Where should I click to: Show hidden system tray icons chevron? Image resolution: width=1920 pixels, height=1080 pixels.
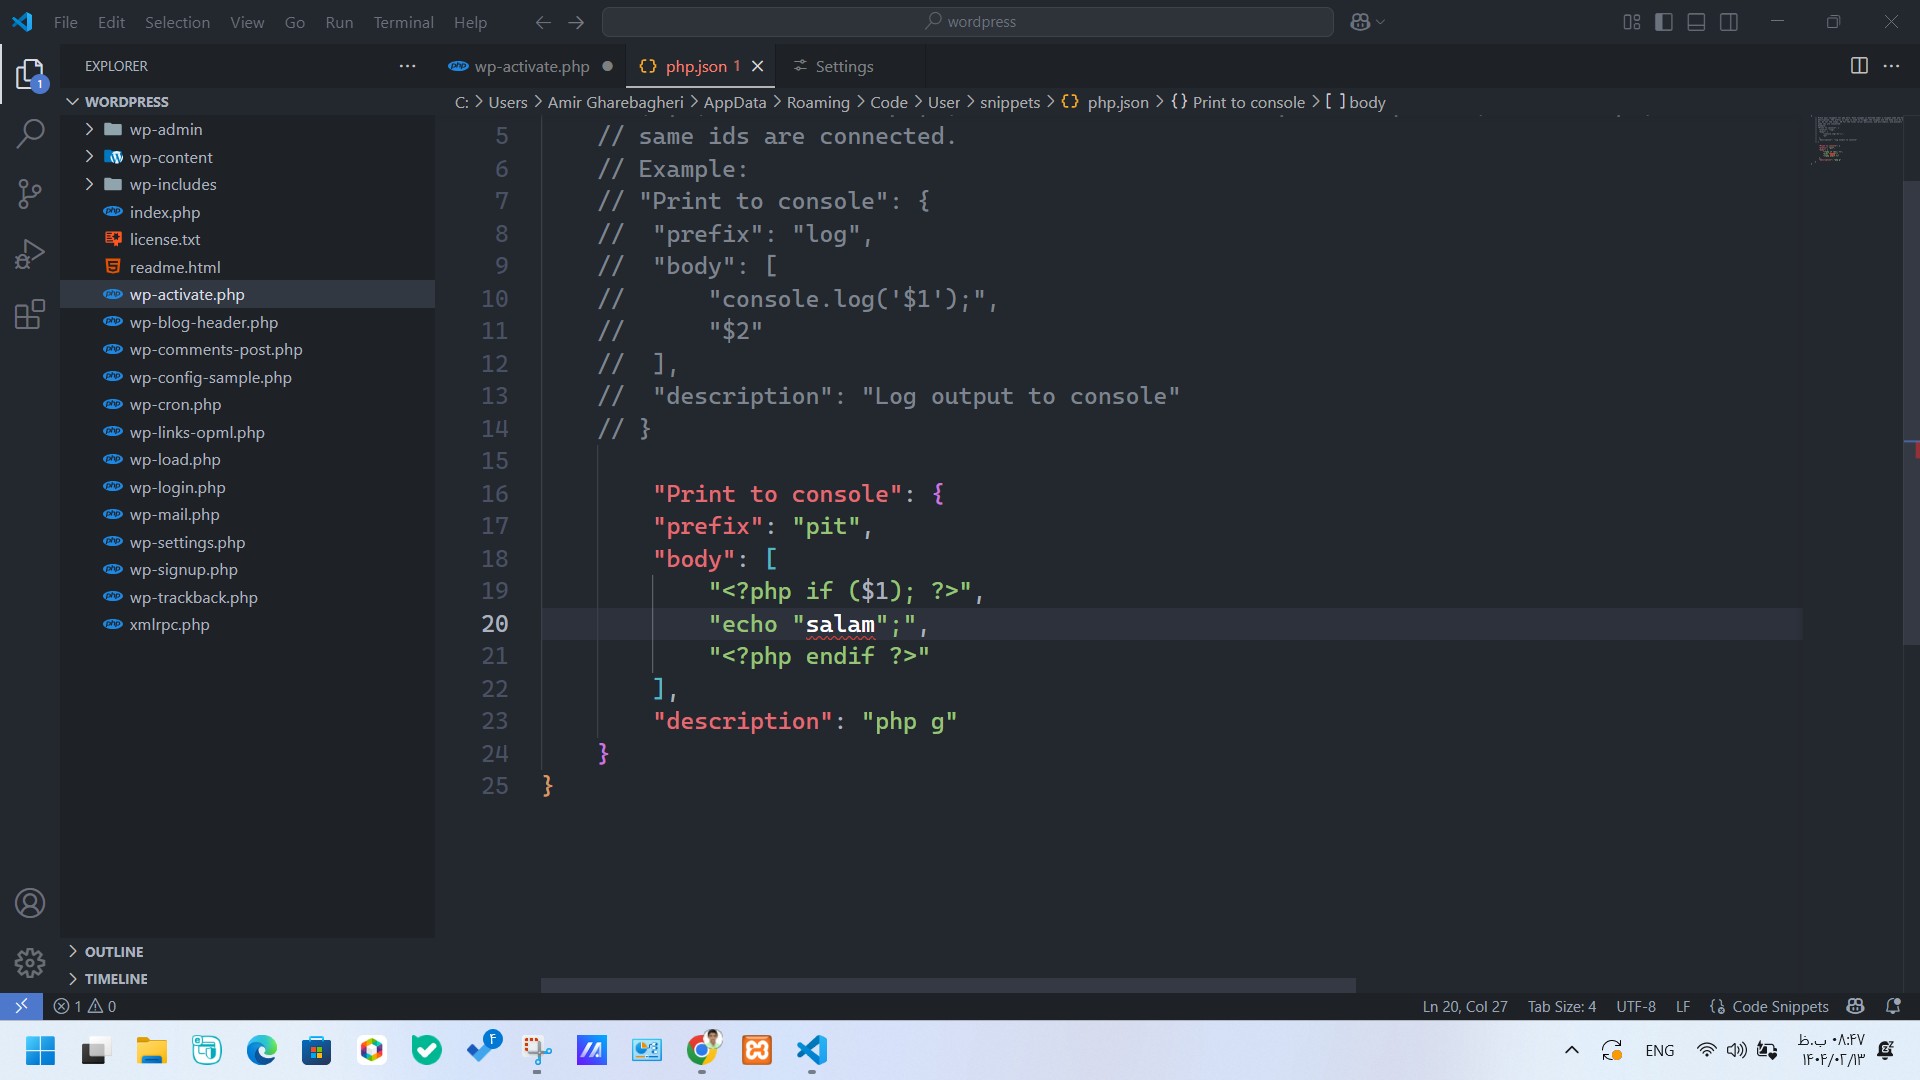[1572, 1050]
